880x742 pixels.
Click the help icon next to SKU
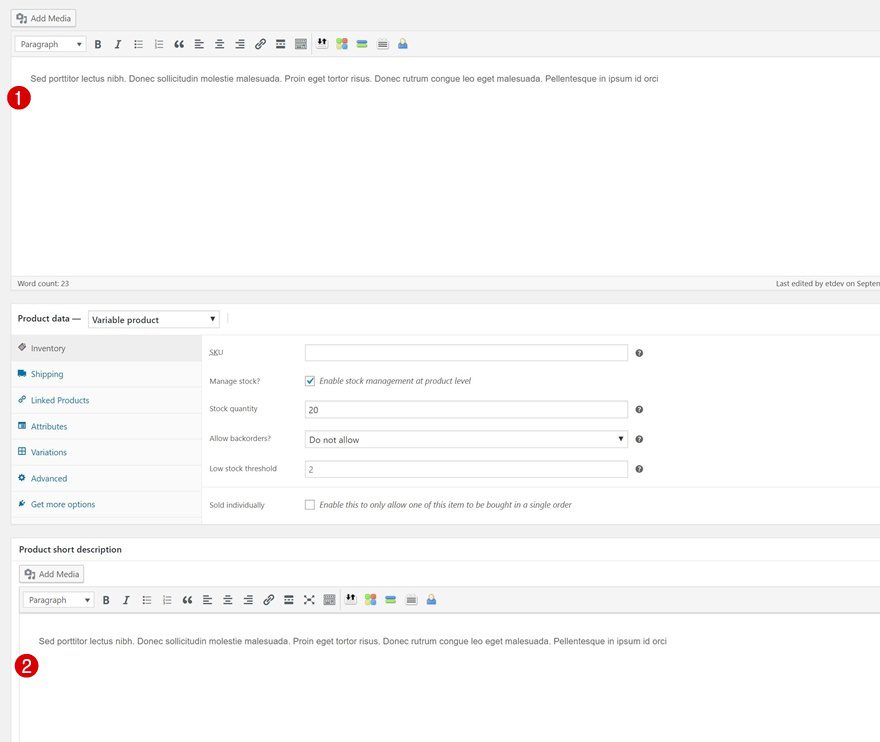click(639, 353)
